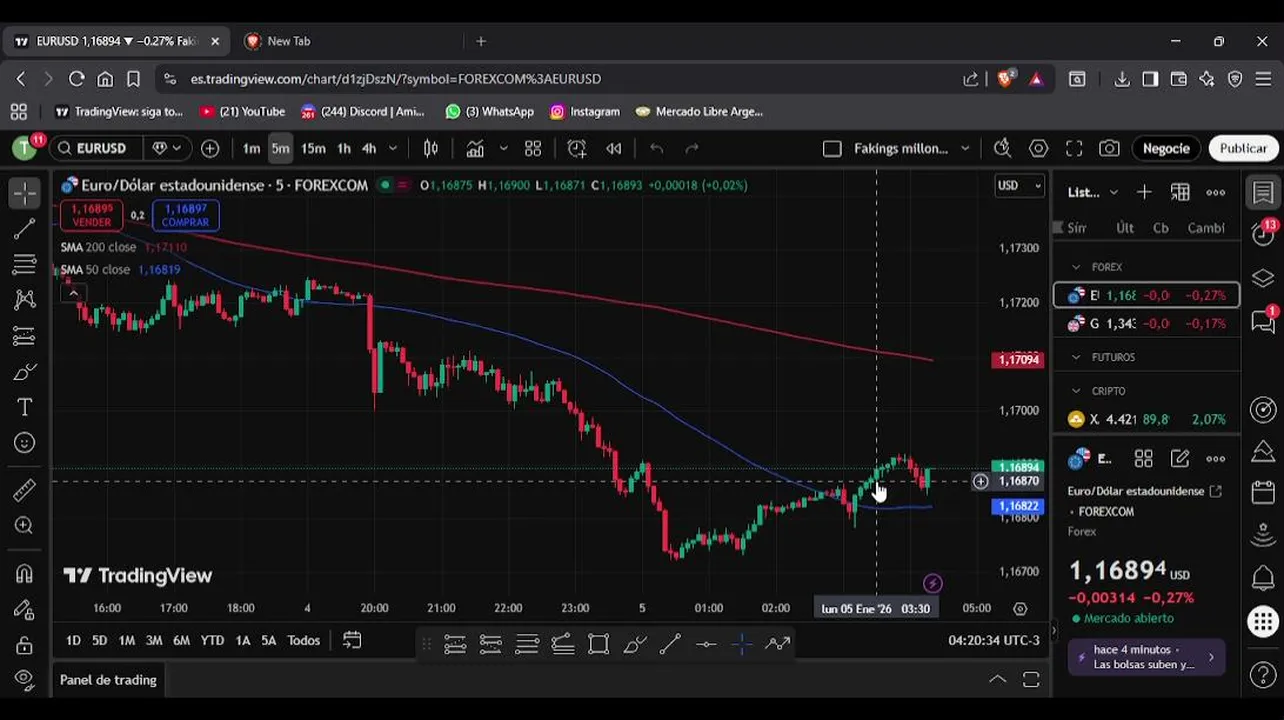Screen dimensions: 1284x720
Task: Switch to the 1h timeframe
Action: pyautogui.click(x=344, y=148)
